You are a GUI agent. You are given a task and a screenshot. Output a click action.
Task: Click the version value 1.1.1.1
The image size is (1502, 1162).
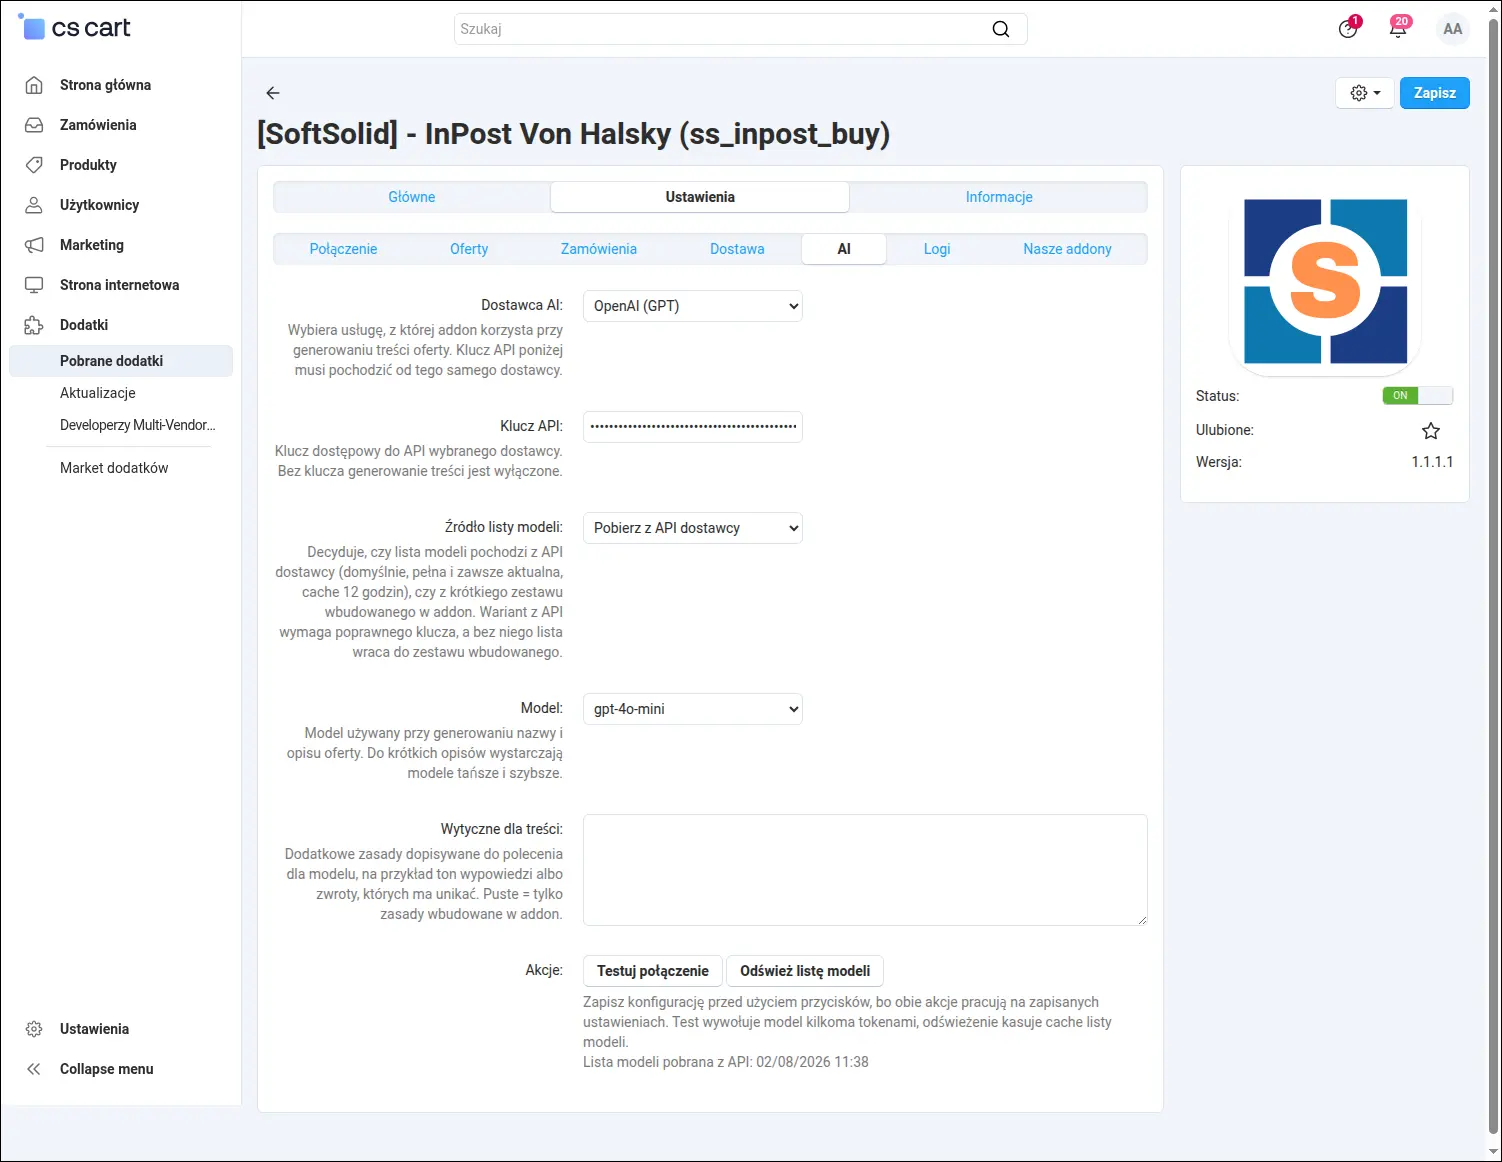[1432, 462]
